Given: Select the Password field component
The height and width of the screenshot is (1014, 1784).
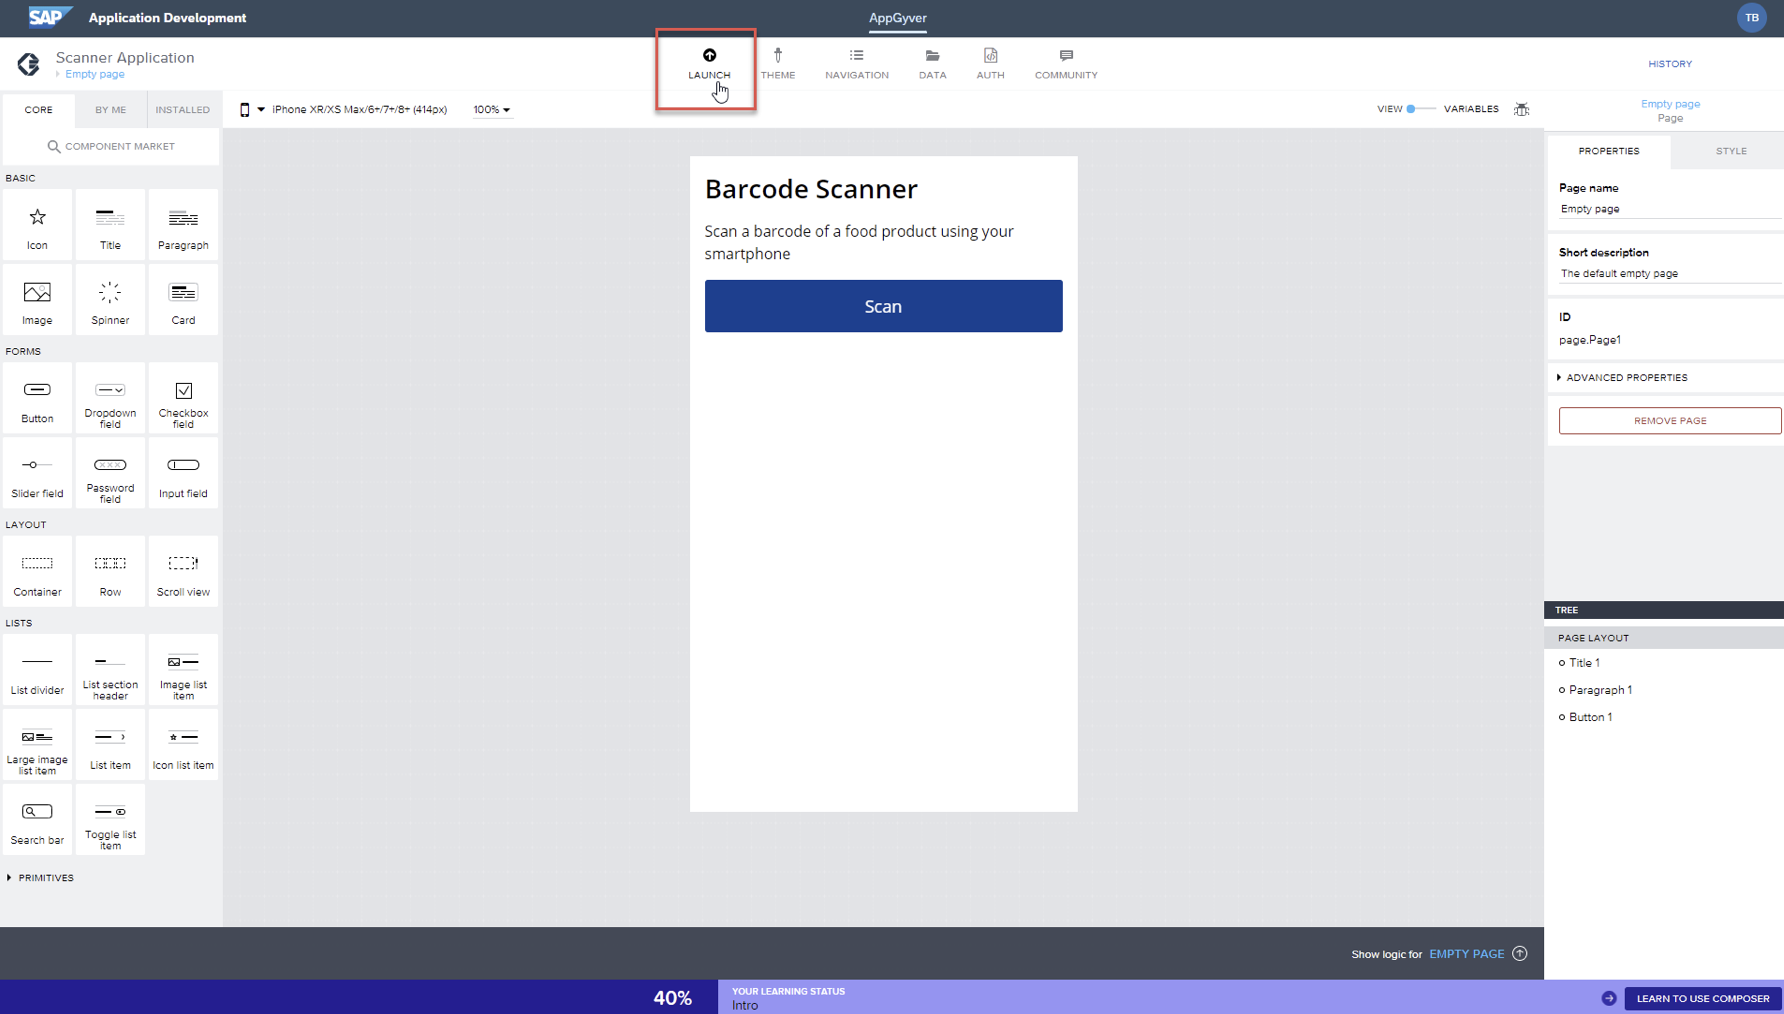Looking at the screenshot, I should coord(110,473).
